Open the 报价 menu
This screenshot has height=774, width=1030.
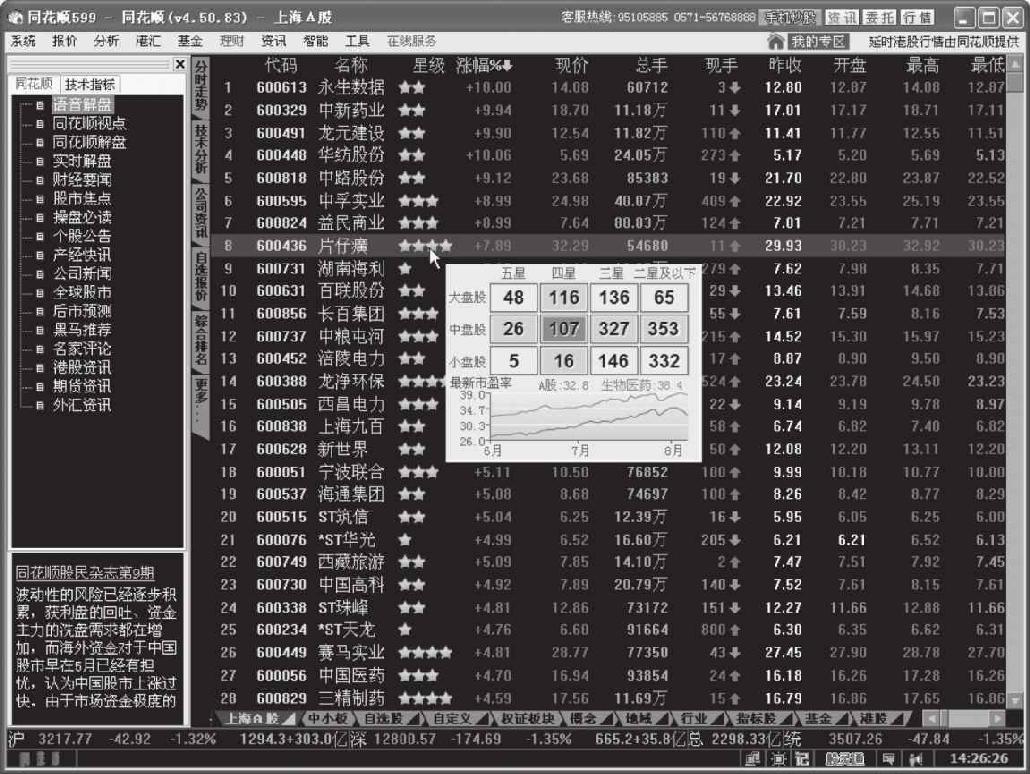point(64,41)
